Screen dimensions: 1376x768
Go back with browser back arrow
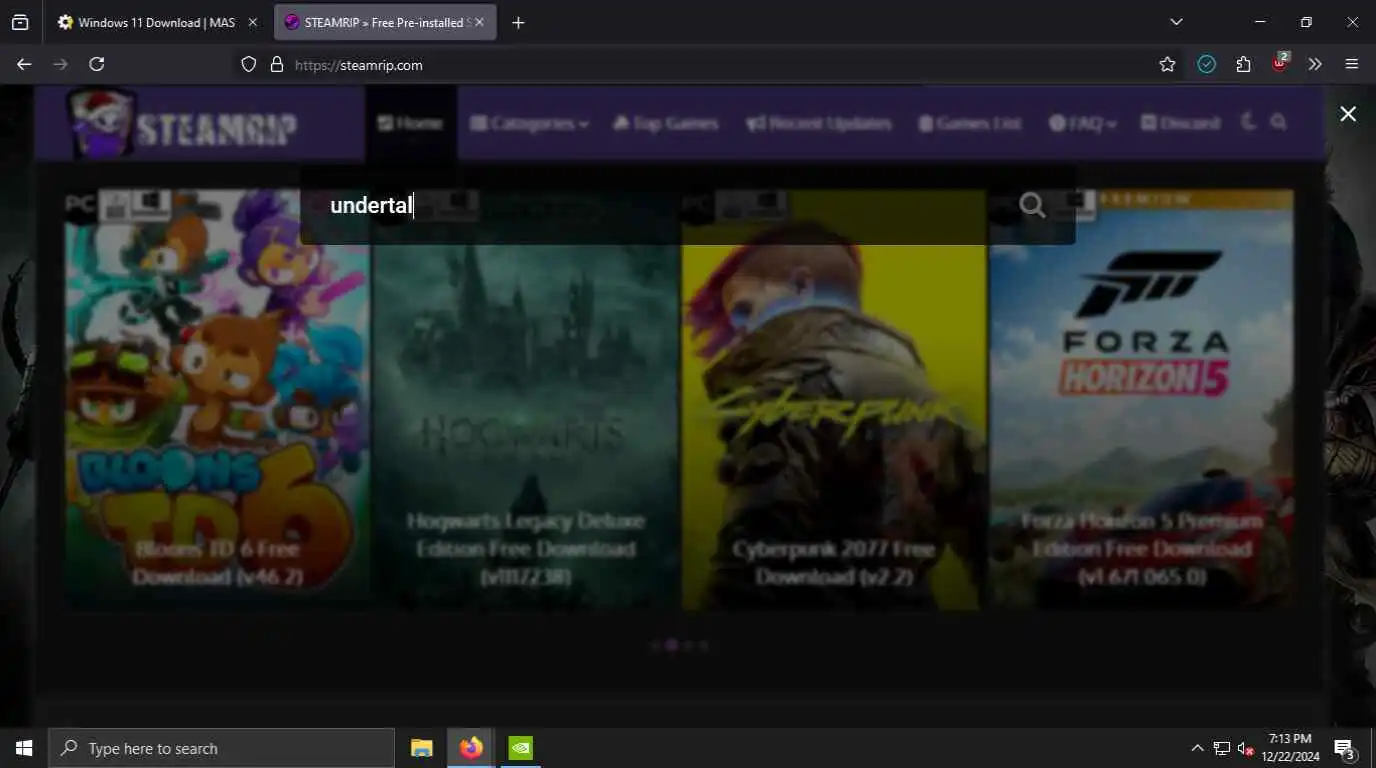tap(24, 64)
